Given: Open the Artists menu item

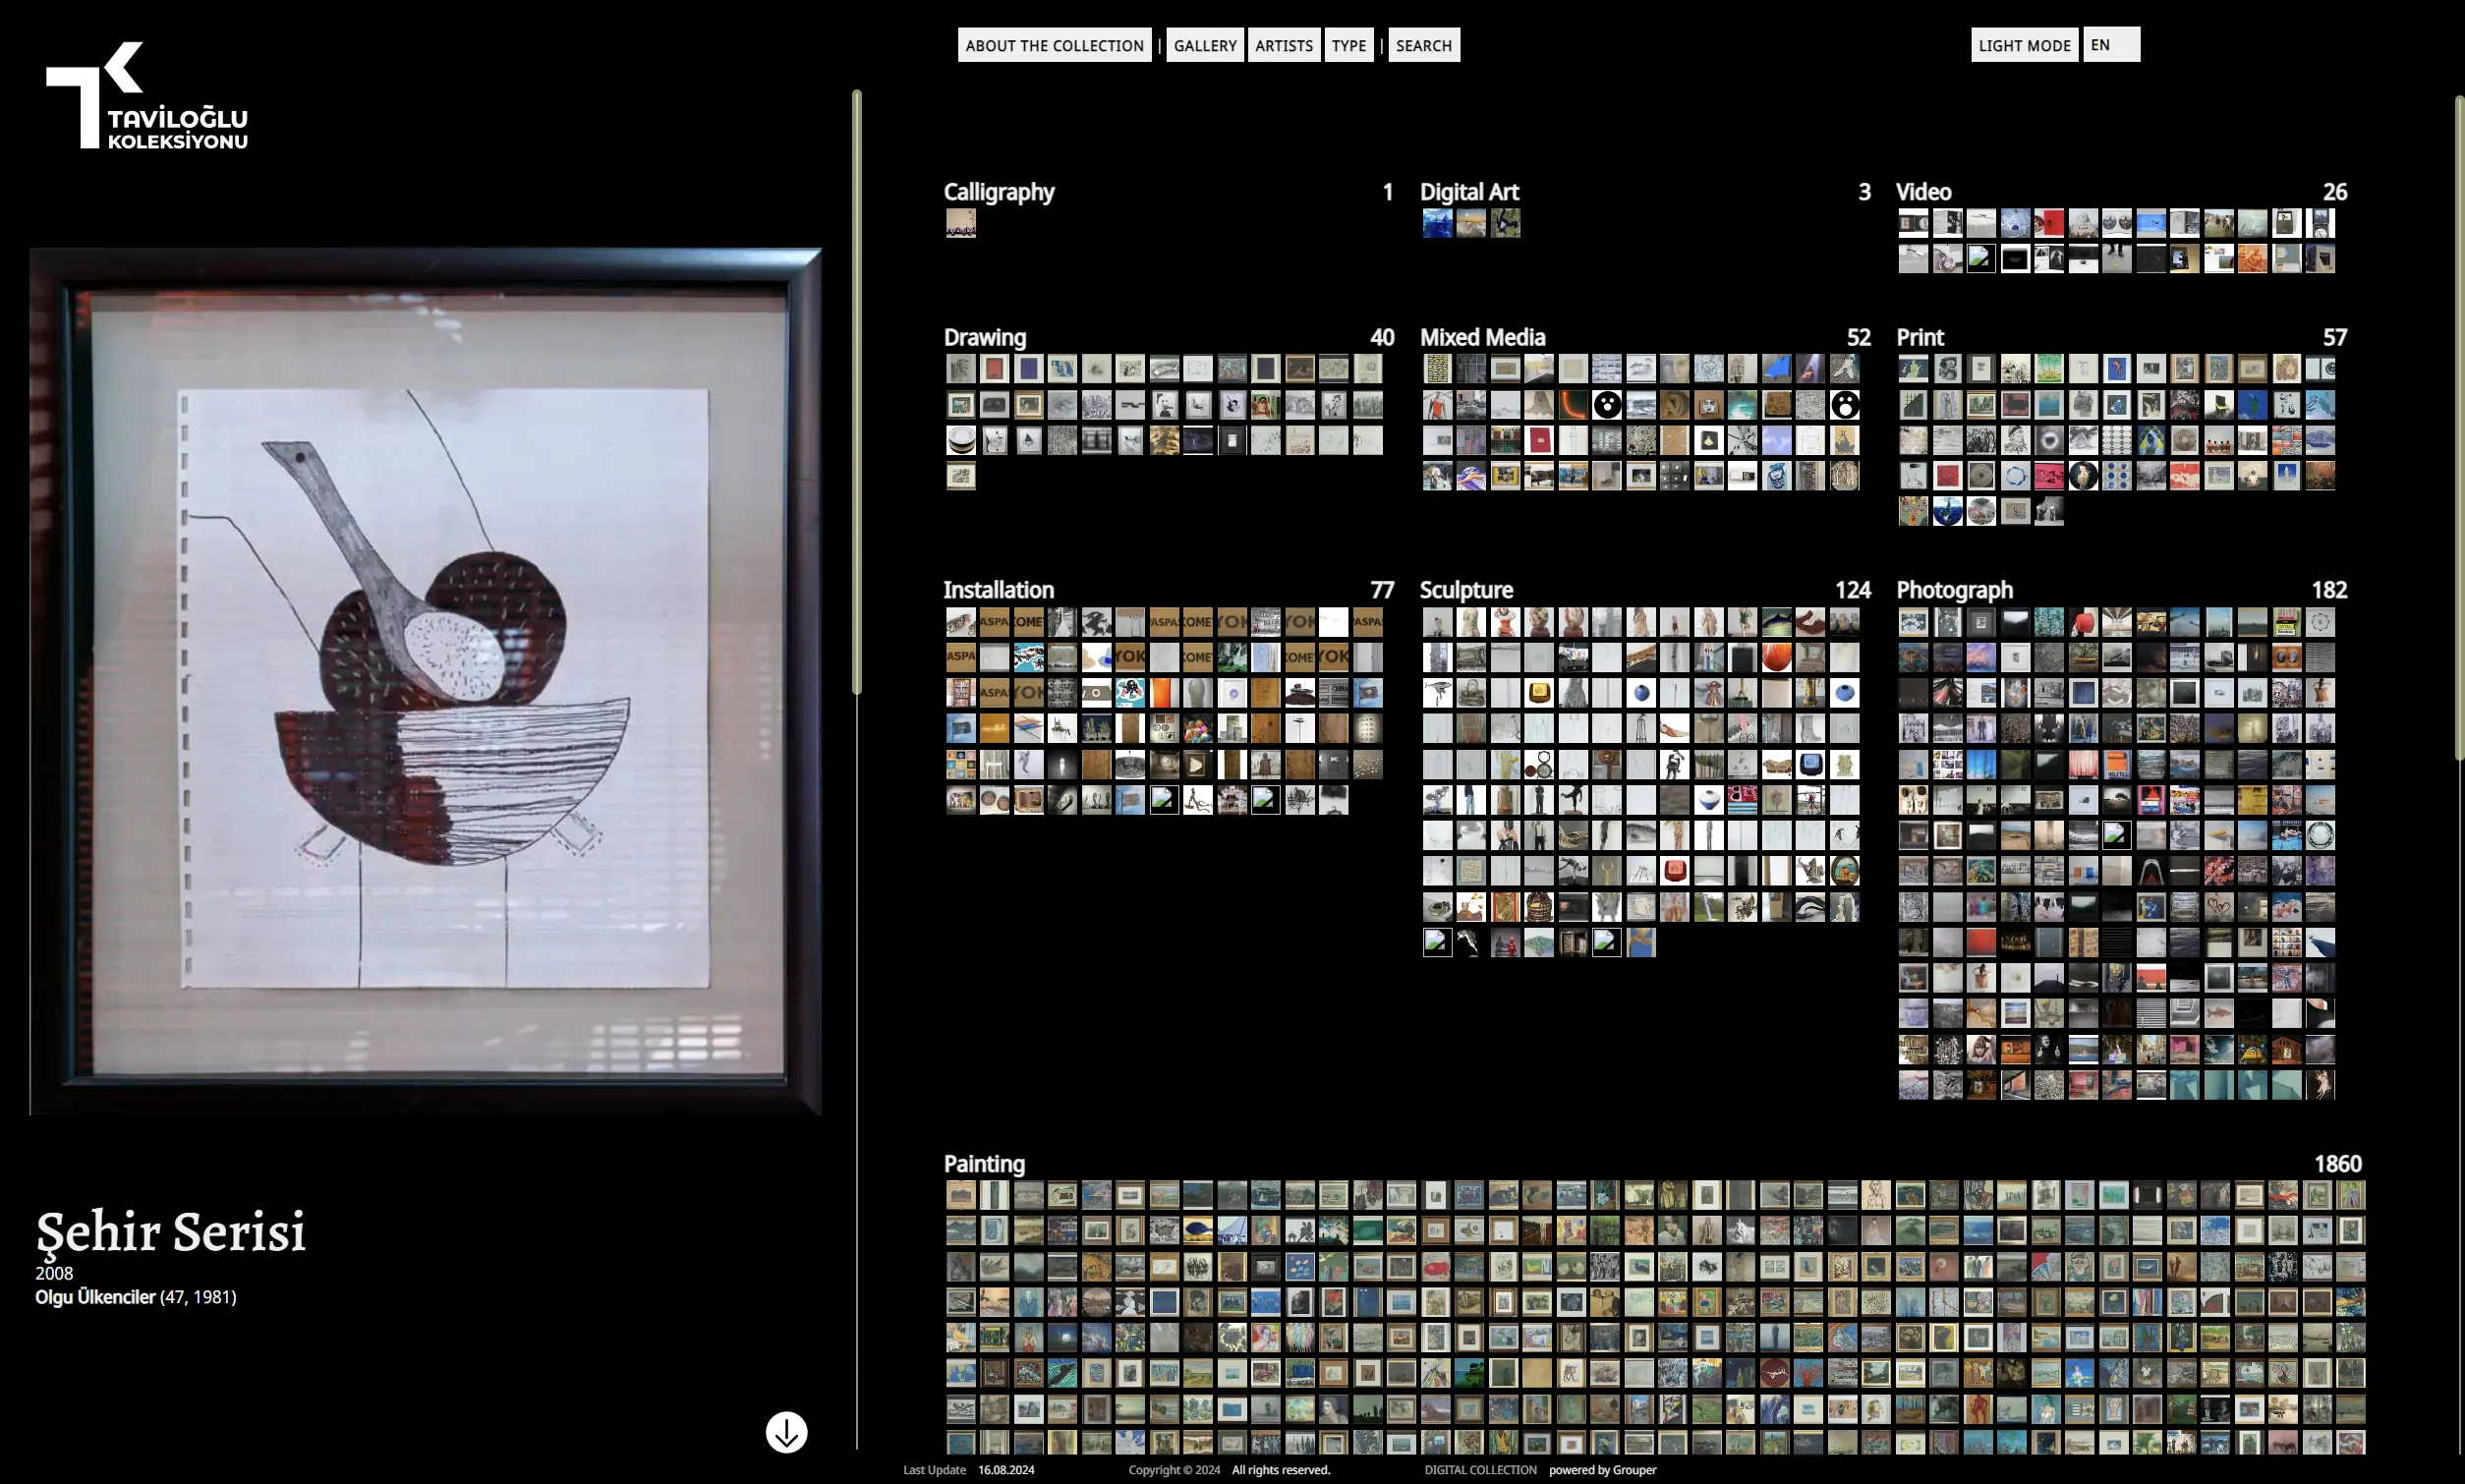Looking at the screenshot, I should click(1283, 45).
